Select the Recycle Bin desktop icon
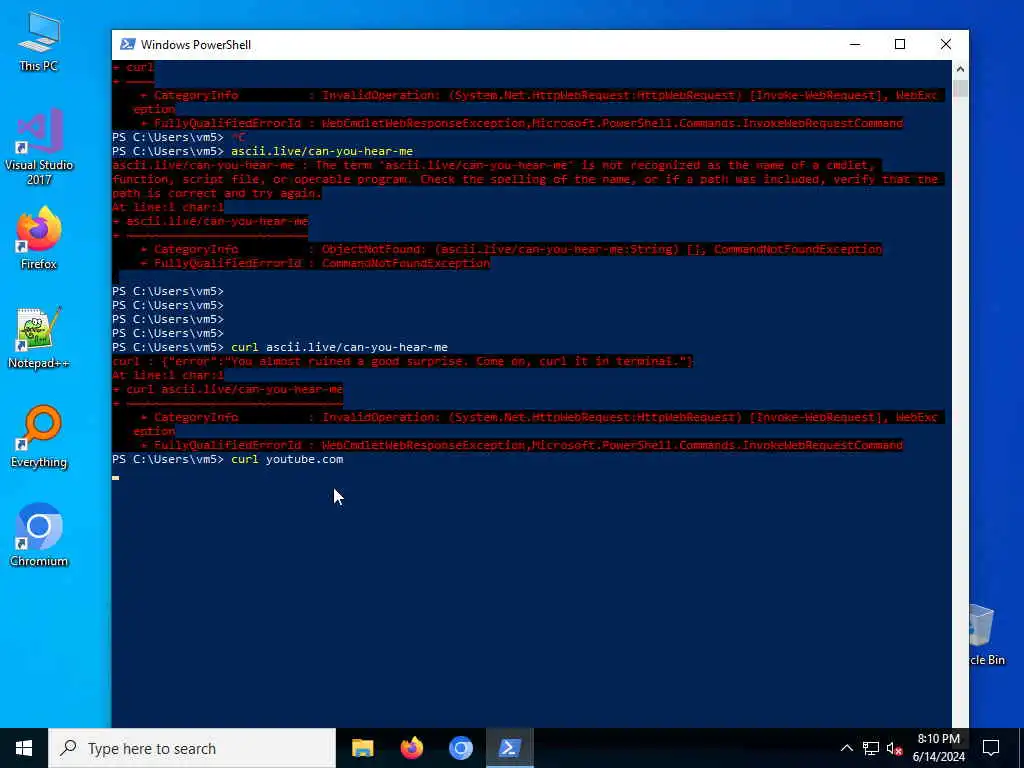This screenshot has width=1024, height=768. coord(986,635)
